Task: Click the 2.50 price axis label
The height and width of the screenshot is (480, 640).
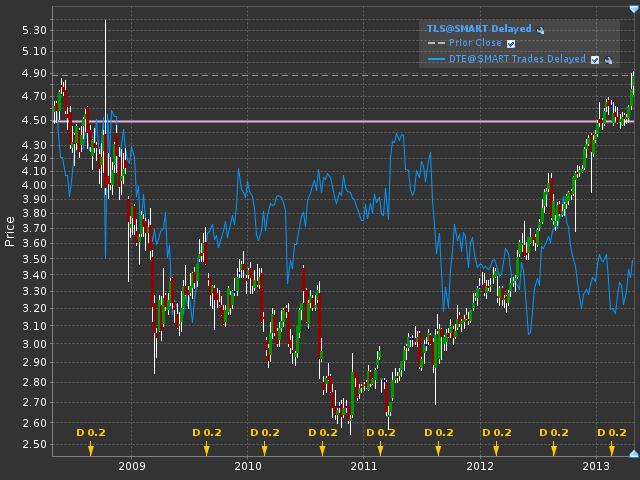Action: pyautogui.click(x=34, y=444)
